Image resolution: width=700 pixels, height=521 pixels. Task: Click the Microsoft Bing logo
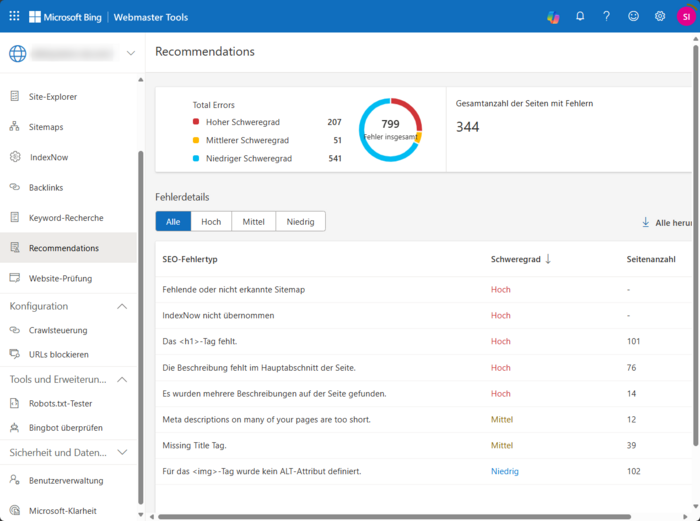point(65,17)
